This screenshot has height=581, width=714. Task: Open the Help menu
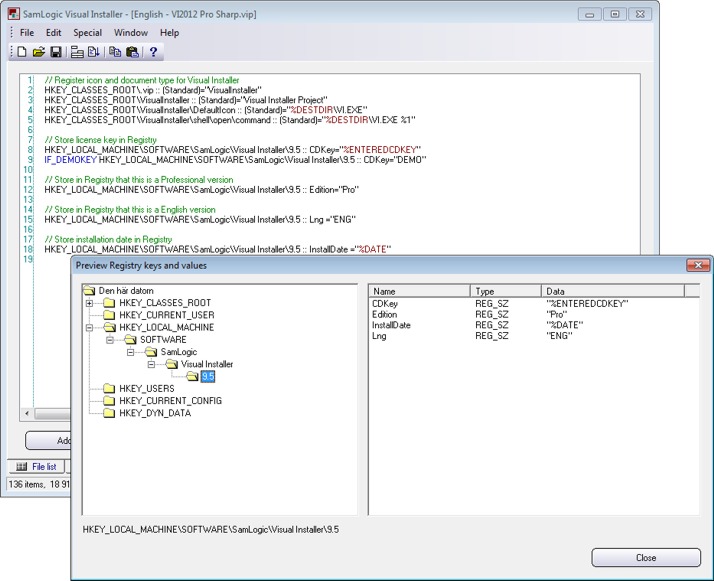coord(169,33)
